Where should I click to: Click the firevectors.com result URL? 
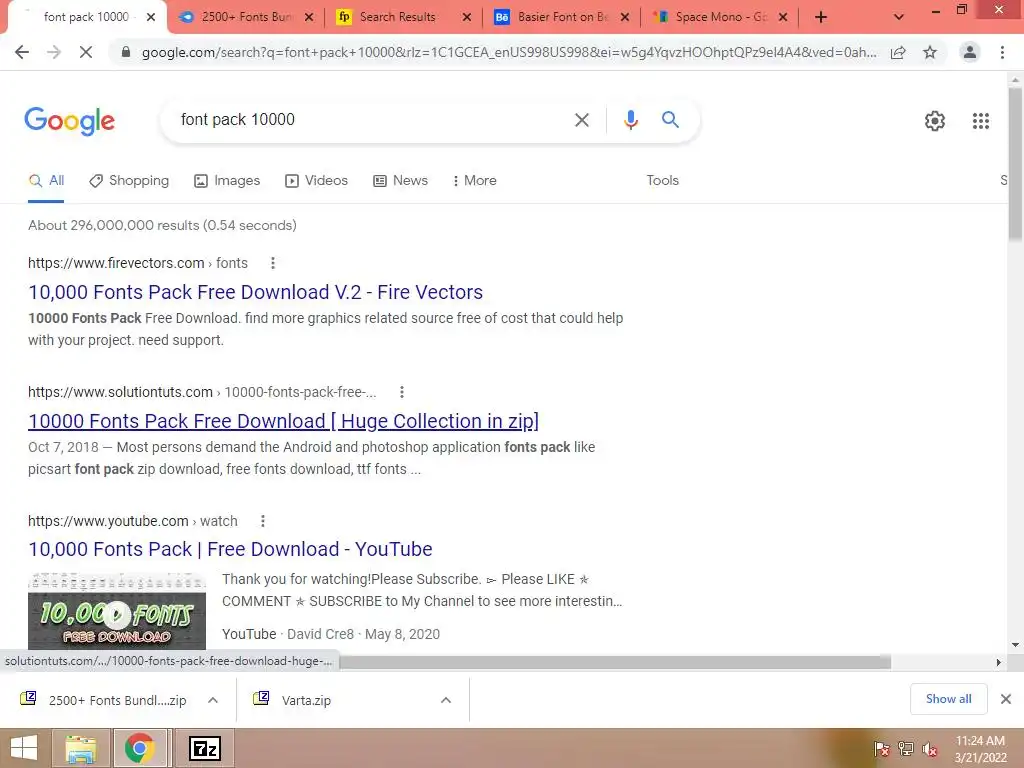pyautogui.click(x=138, y=263)
